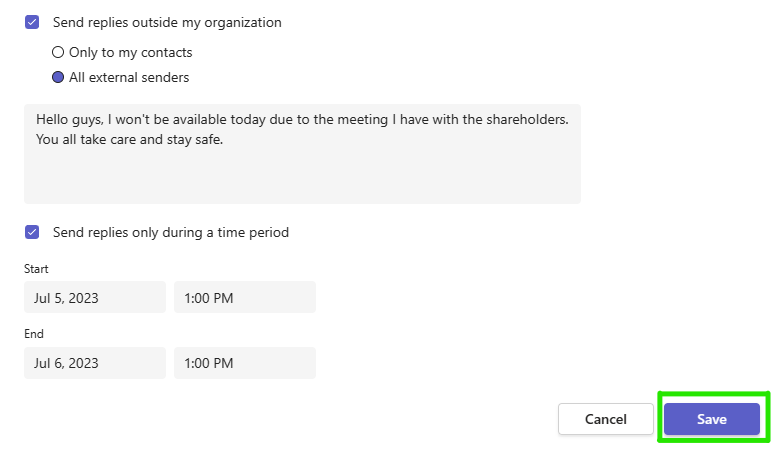Click "Send replies only during a time period" text

(171, 232)
